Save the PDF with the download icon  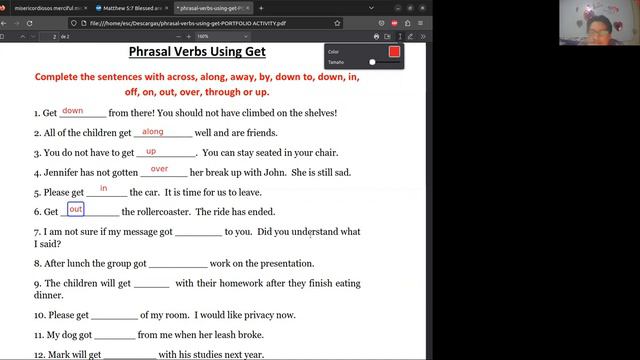pyautogui.click(x=387, y=36)
